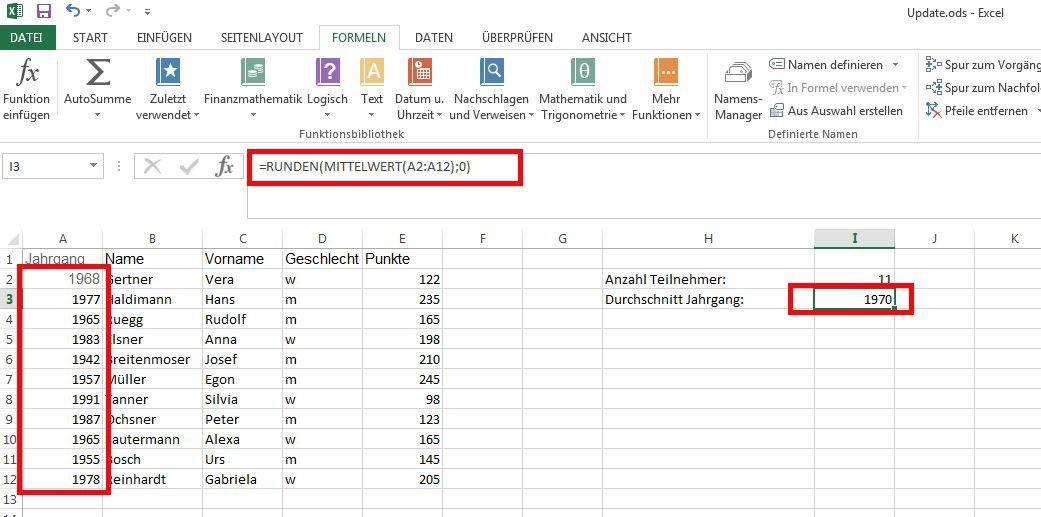Switch to the START tab
The height and width of the screenshot is (517, 1041).
click(x=90, y=38)
